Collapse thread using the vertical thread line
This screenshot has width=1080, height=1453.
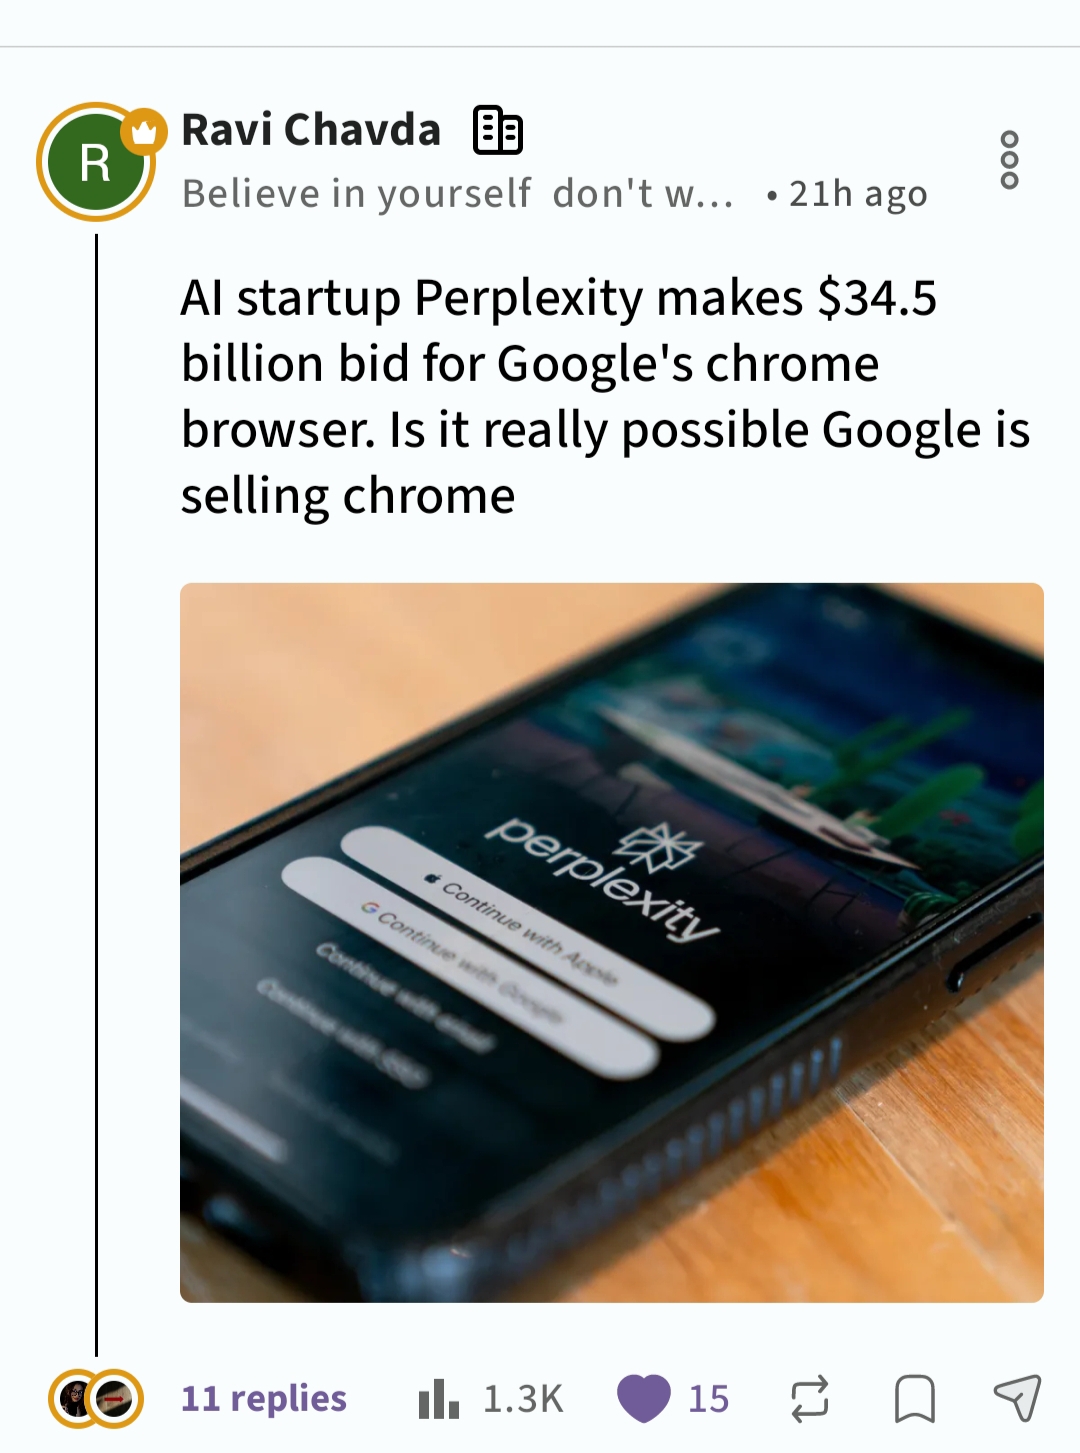coord(97,790)
